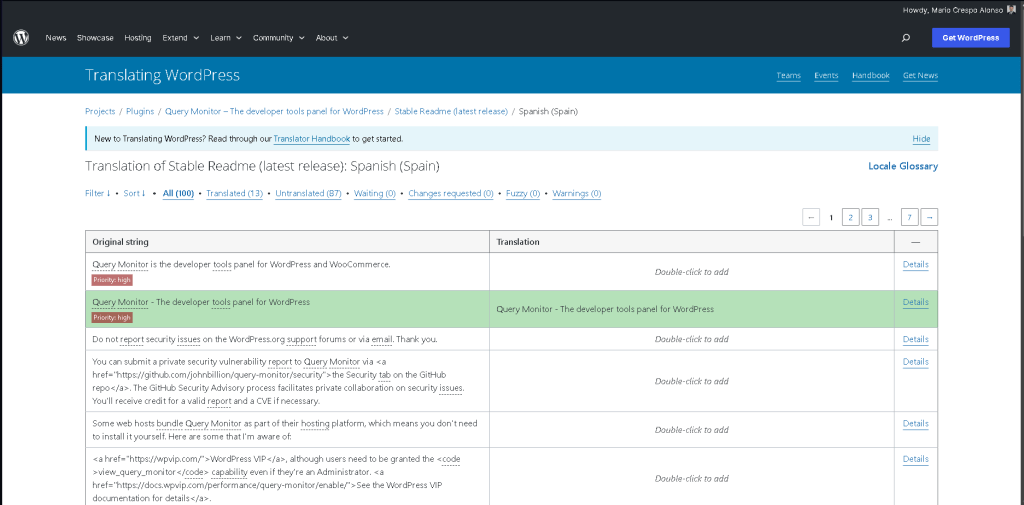Image resolution: width=1024 pixels, height=505 pixels.
Task: Open the search magnifier icon
Action: pos(905,38)
